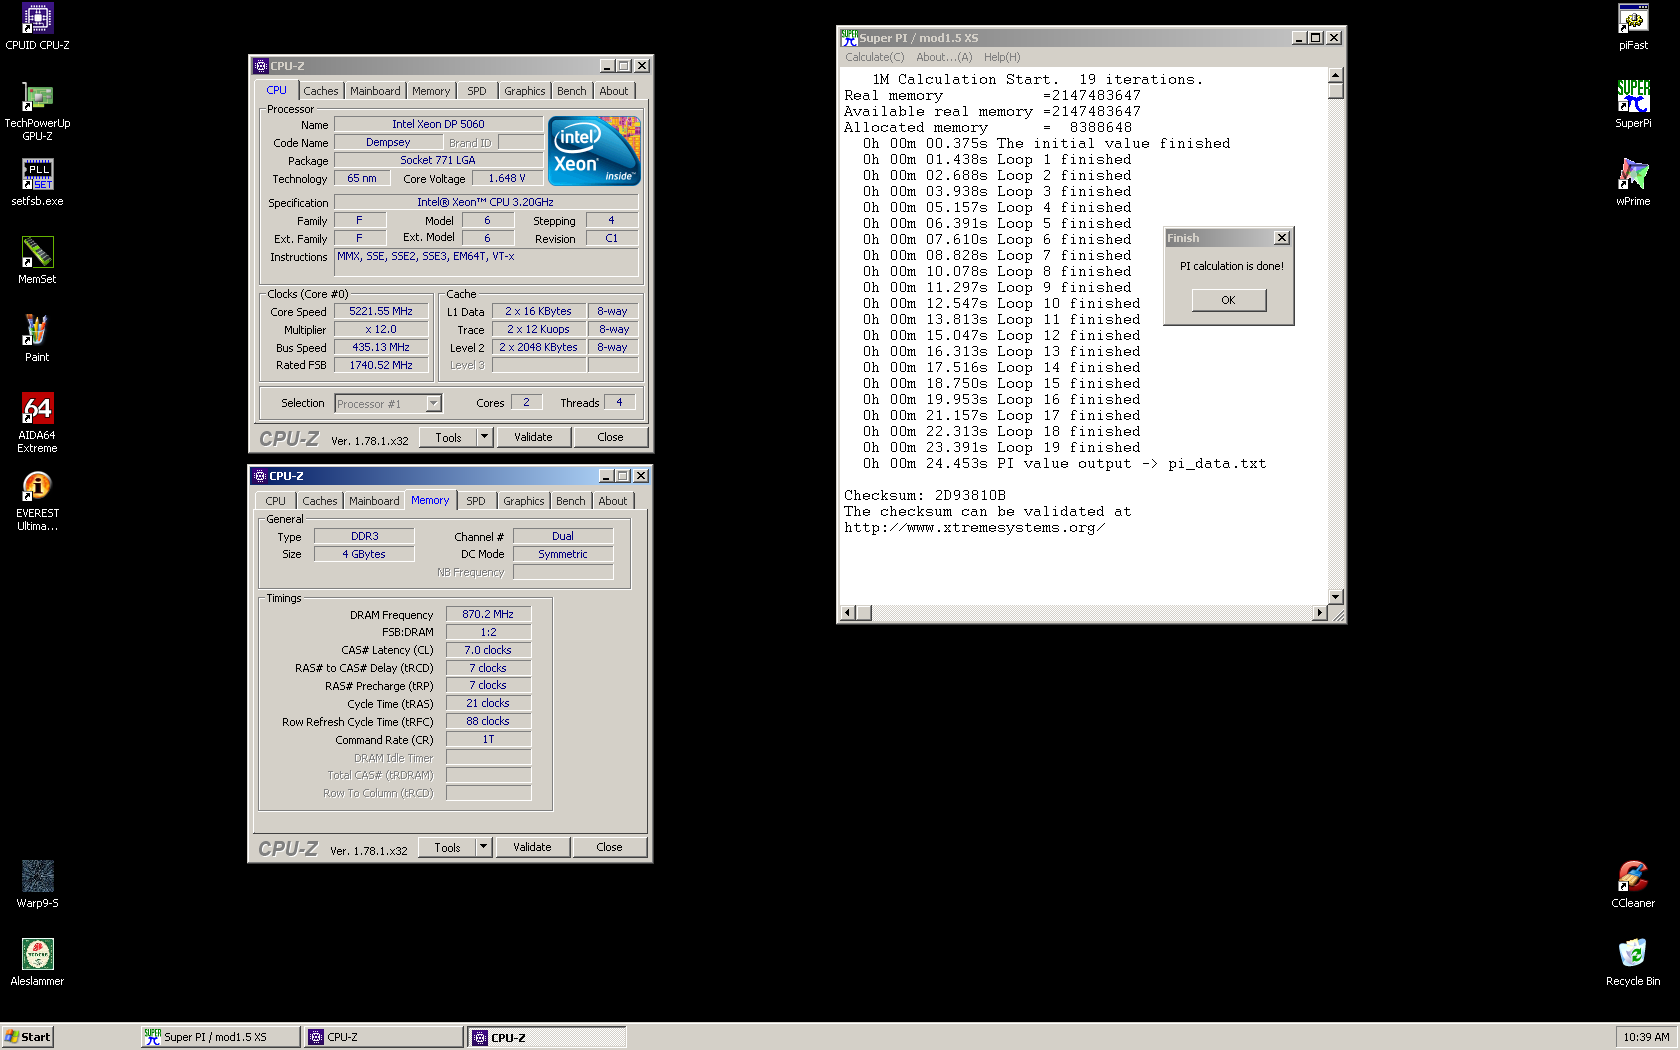Open TechPowerUp GPU-Z desktop icon
The width and height of the screenshot is (1680, 1050).
(37, 110)
